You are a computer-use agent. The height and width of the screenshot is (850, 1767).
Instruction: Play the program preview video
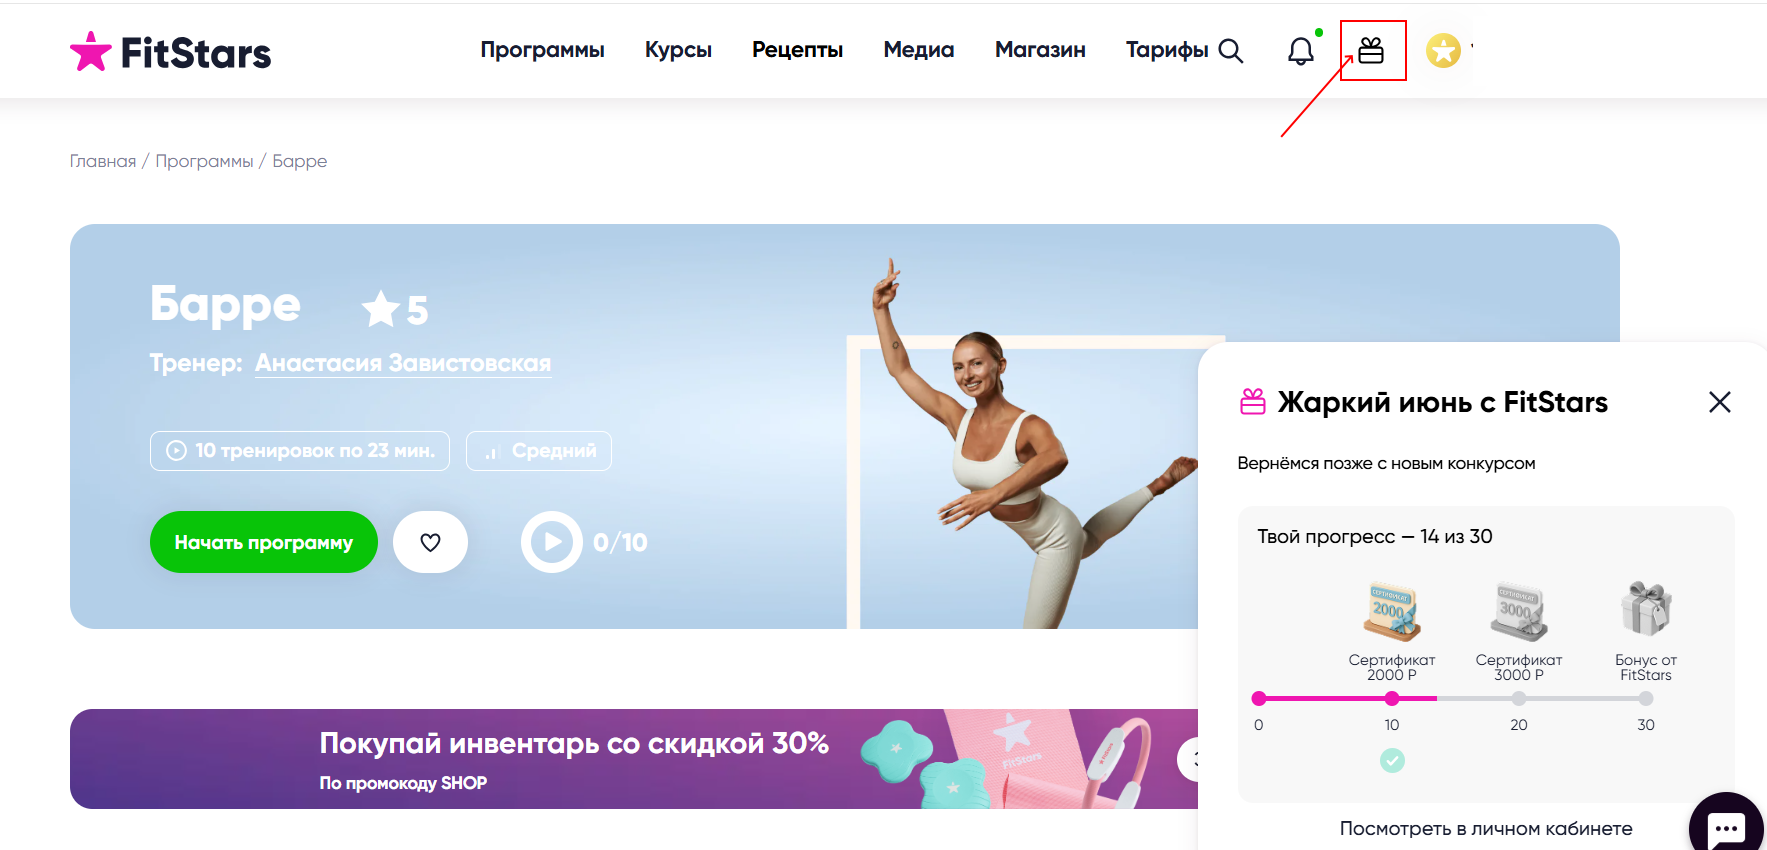pos(551,542)
